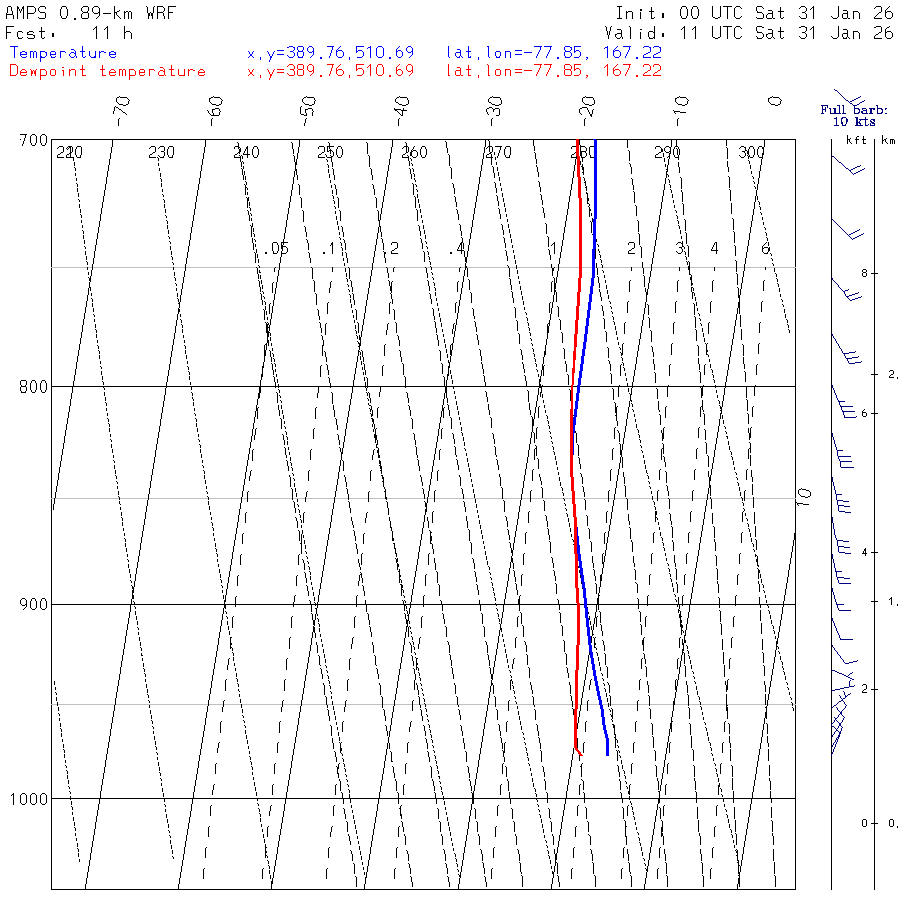Click the 800 pressure level label
The image size is (900, 900).
pos(33,387)
